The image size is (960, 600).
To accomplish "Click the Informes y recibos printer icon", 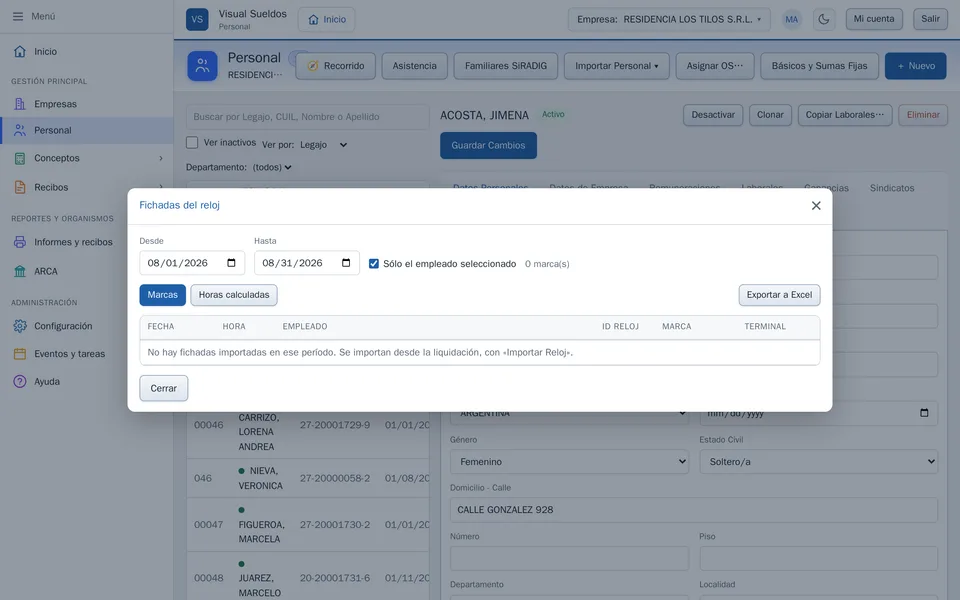I will point(20,242).
